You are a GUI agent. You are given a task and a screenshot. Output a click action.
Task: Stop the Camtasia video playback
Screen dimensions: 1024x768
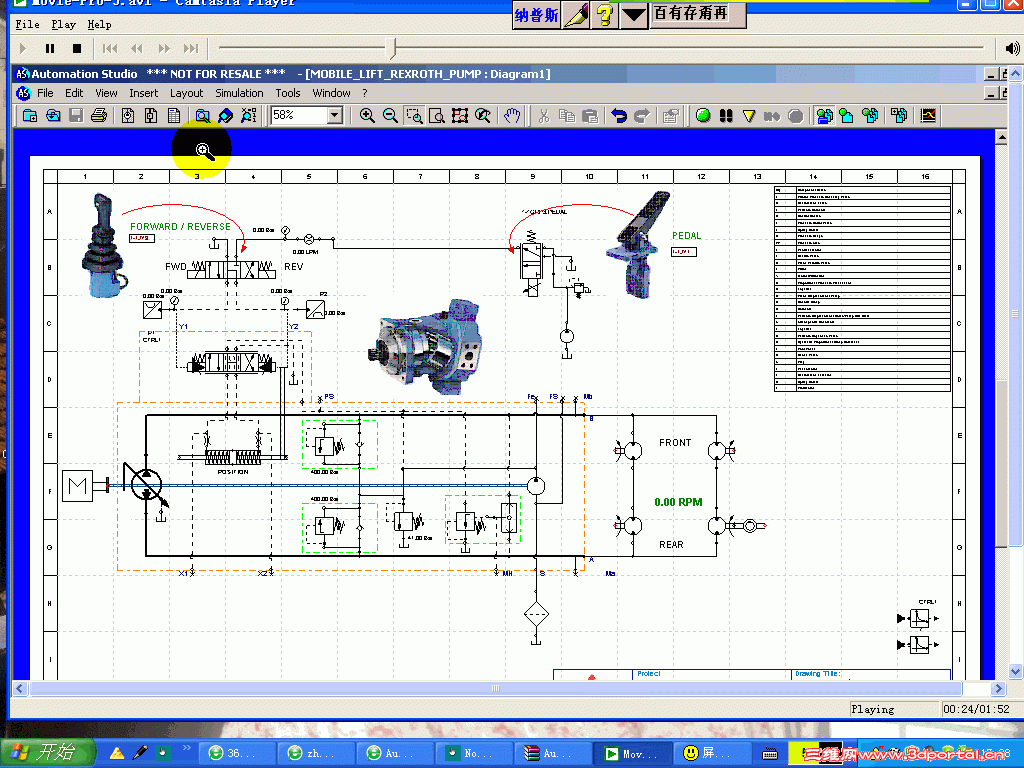(x=76, y=48)
